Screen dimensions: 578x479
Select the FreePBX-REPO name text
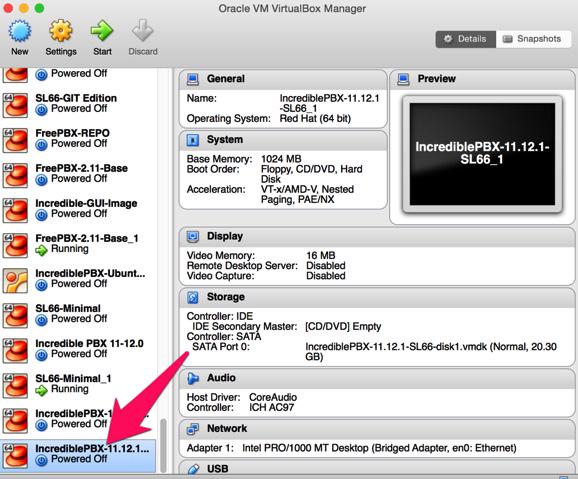tap(72, 133)
